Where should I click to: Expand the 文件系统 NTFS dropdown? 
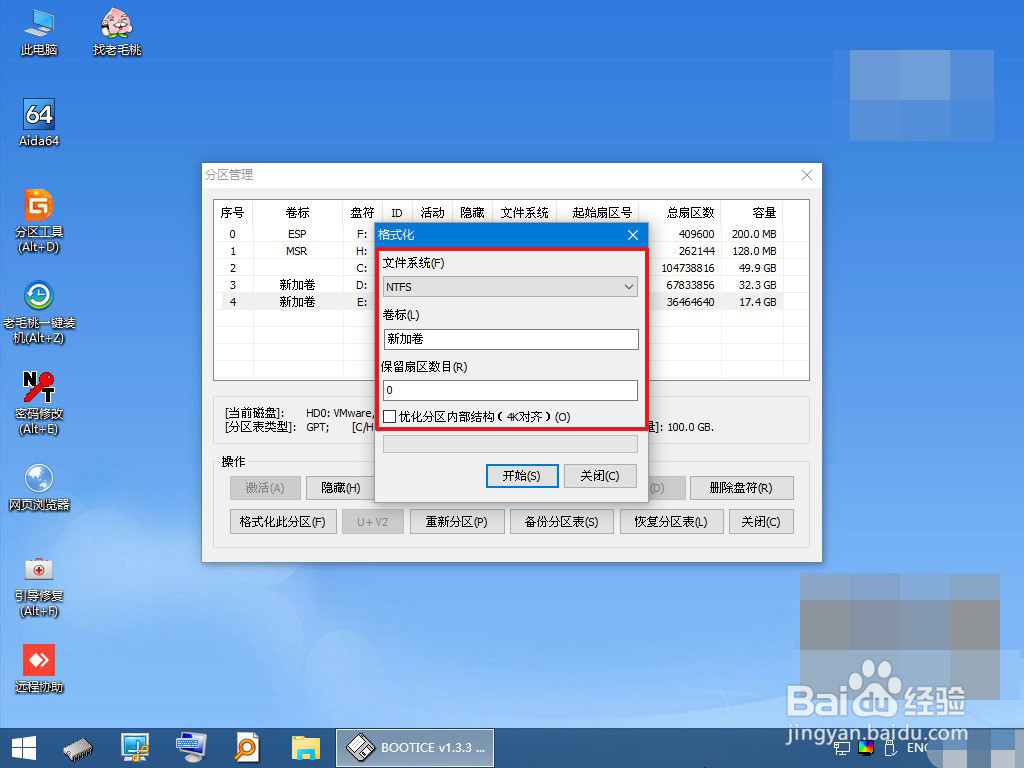pyautogui.click(x=510, y=287)
